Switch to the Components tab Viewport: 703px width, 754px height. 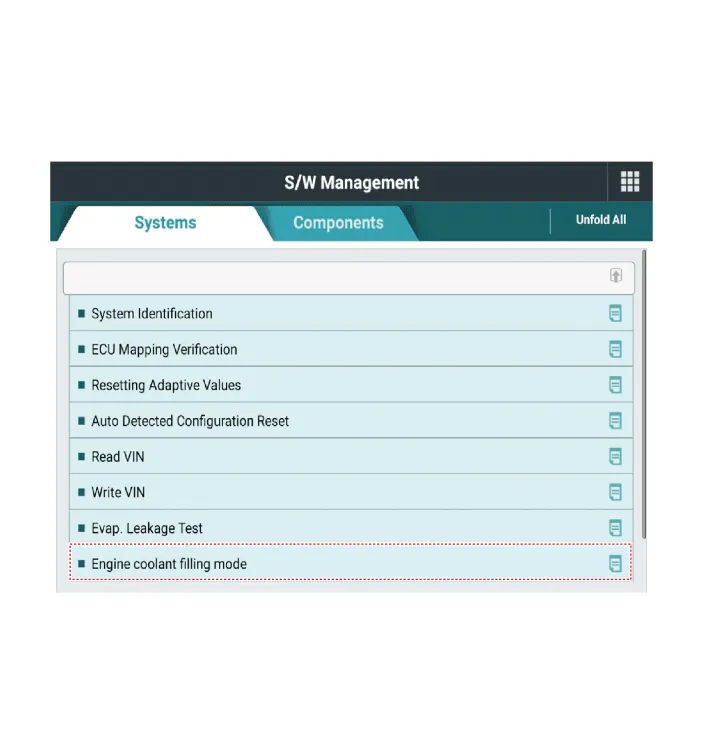338,223
